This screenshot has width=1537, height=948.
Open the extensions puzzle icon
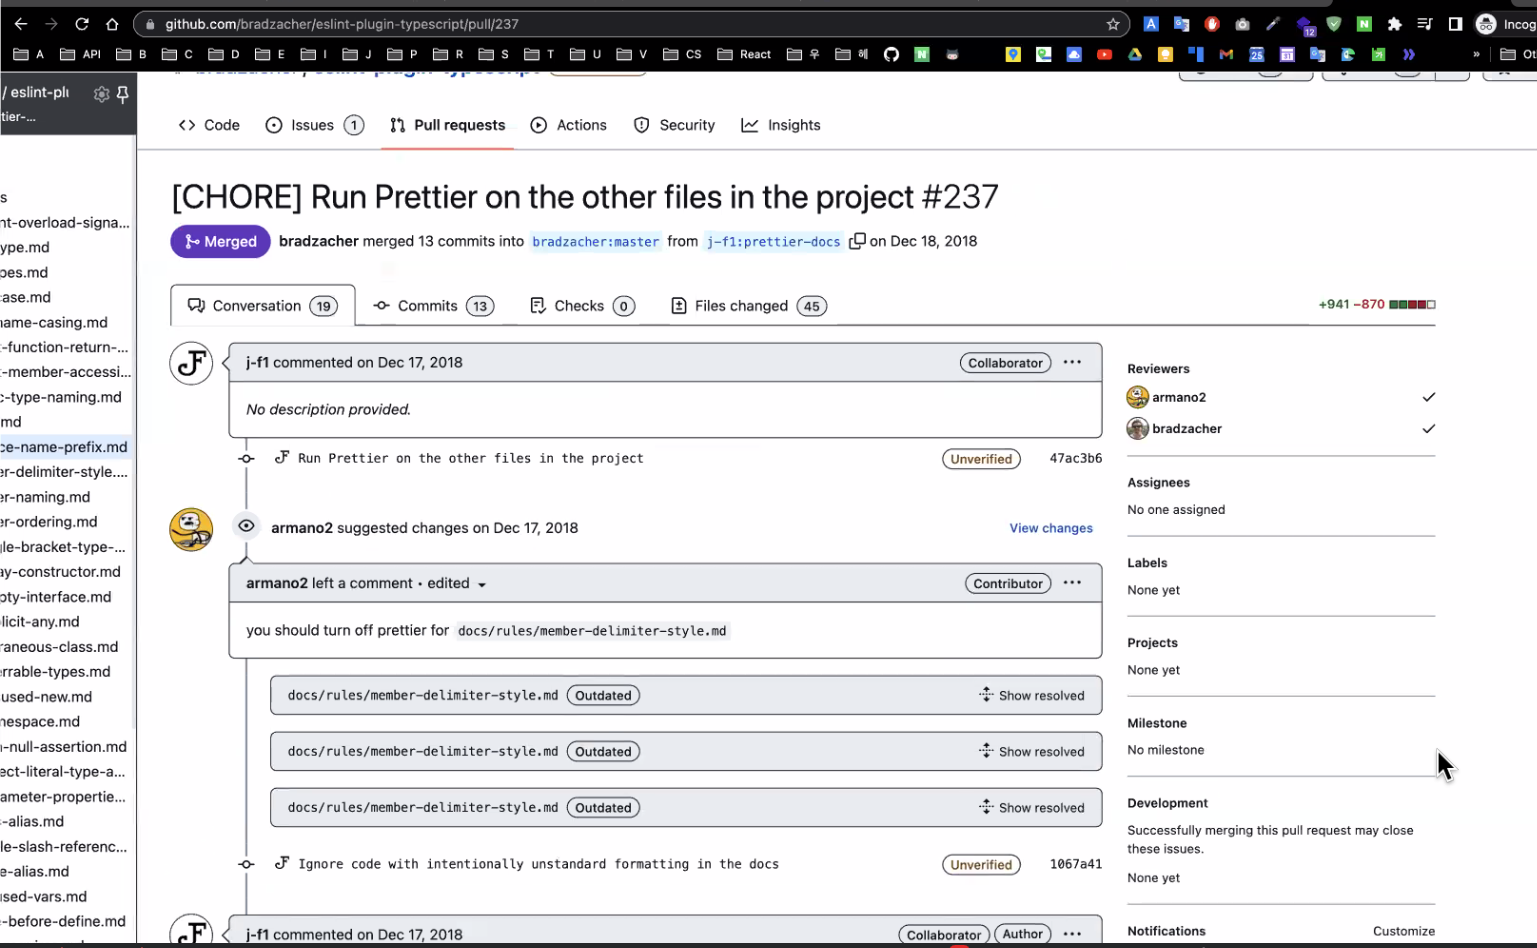(x=1394, y=24)
